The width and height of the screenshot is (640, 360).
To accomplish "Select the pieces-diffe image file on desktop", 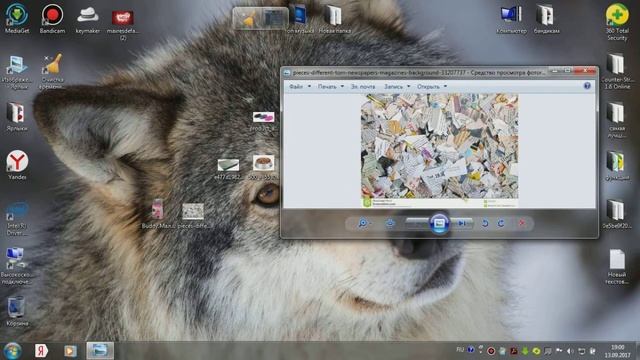I will pos(193,216).
